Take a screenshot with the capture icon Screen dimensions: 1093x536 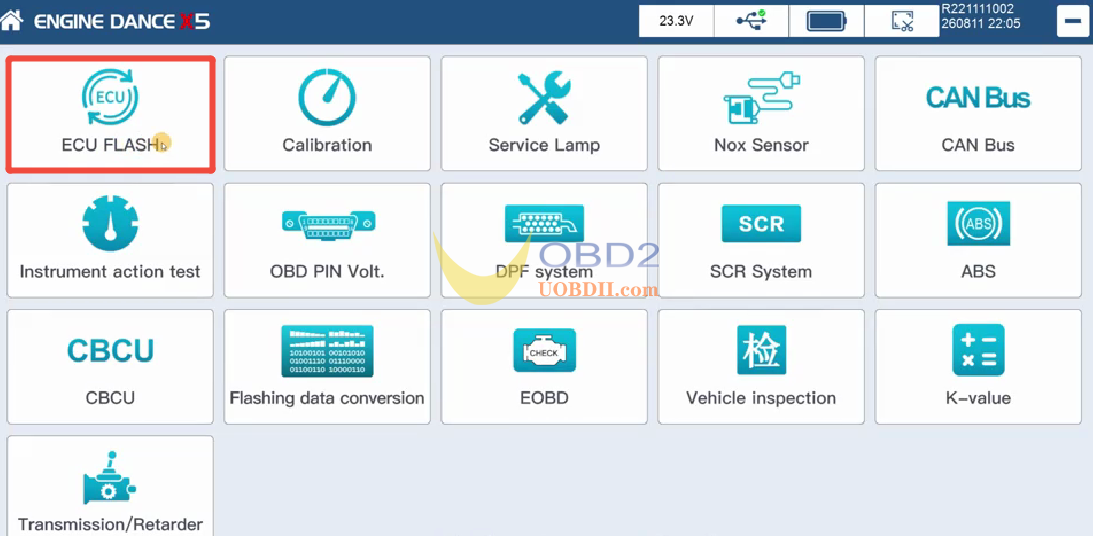(902, 21)
